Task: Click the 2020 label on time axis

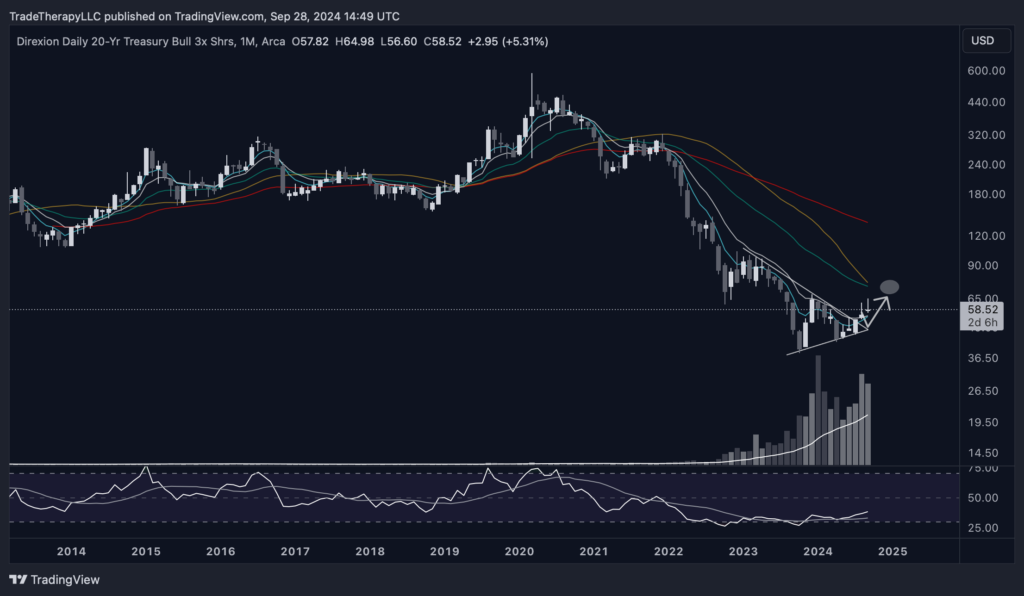Action: tap(519, 551)
